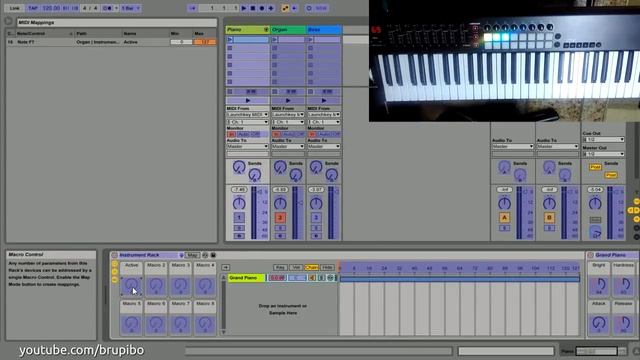Image resolution: width=640 pixels, height=360 pixels.
Task: Open the Master Out dropdown
Action: 603,154
